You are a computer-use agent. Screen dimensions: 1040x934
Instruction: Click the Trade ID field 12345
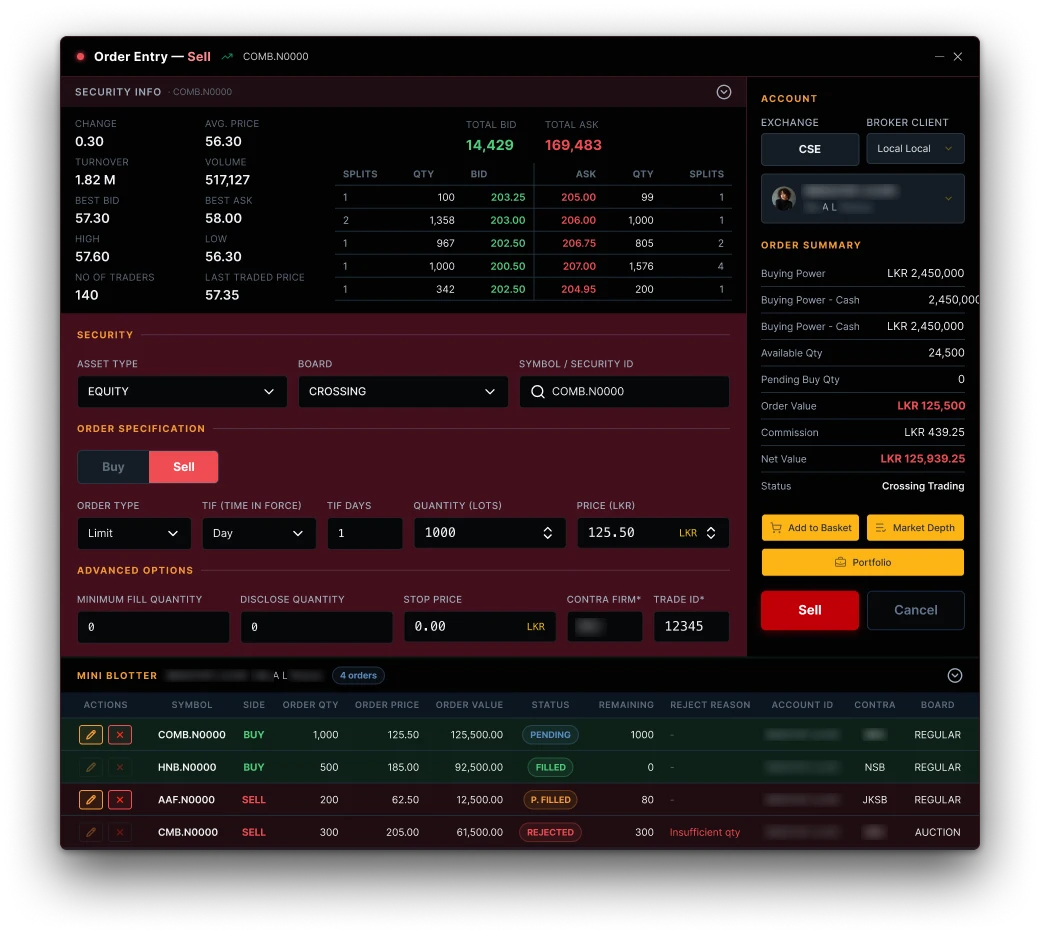(691, 627)
